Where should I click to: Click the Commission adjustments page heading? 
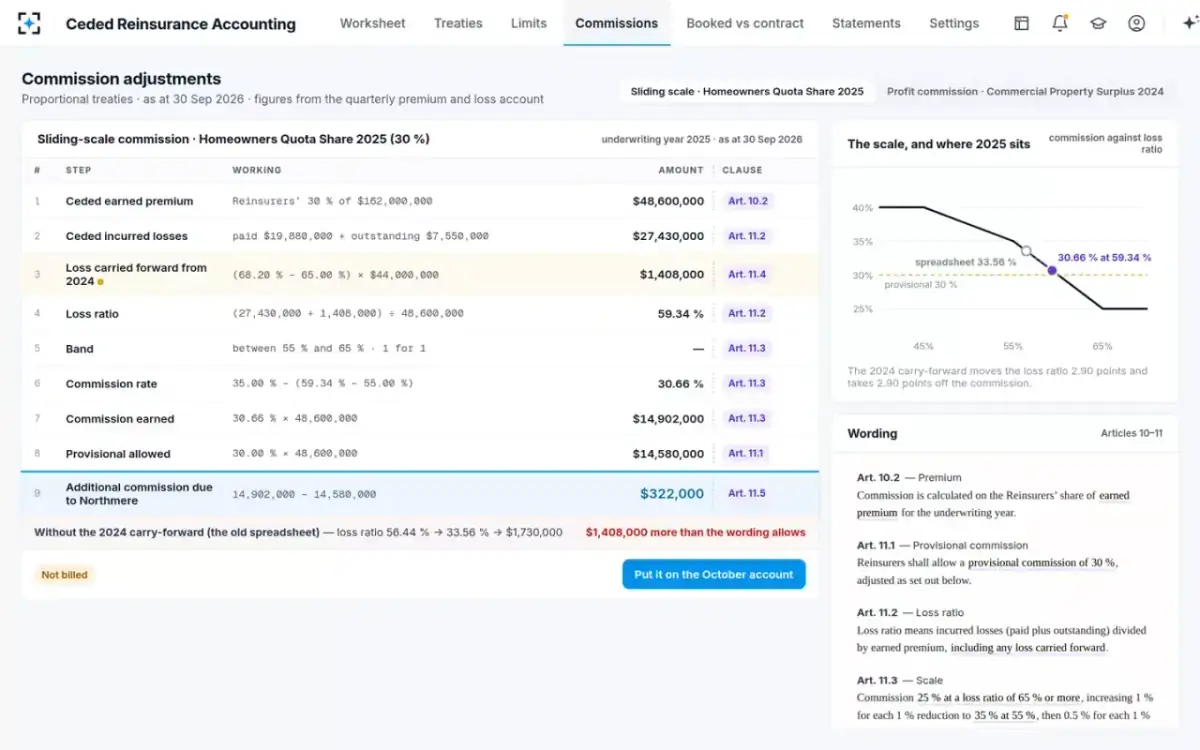(121, 79)
